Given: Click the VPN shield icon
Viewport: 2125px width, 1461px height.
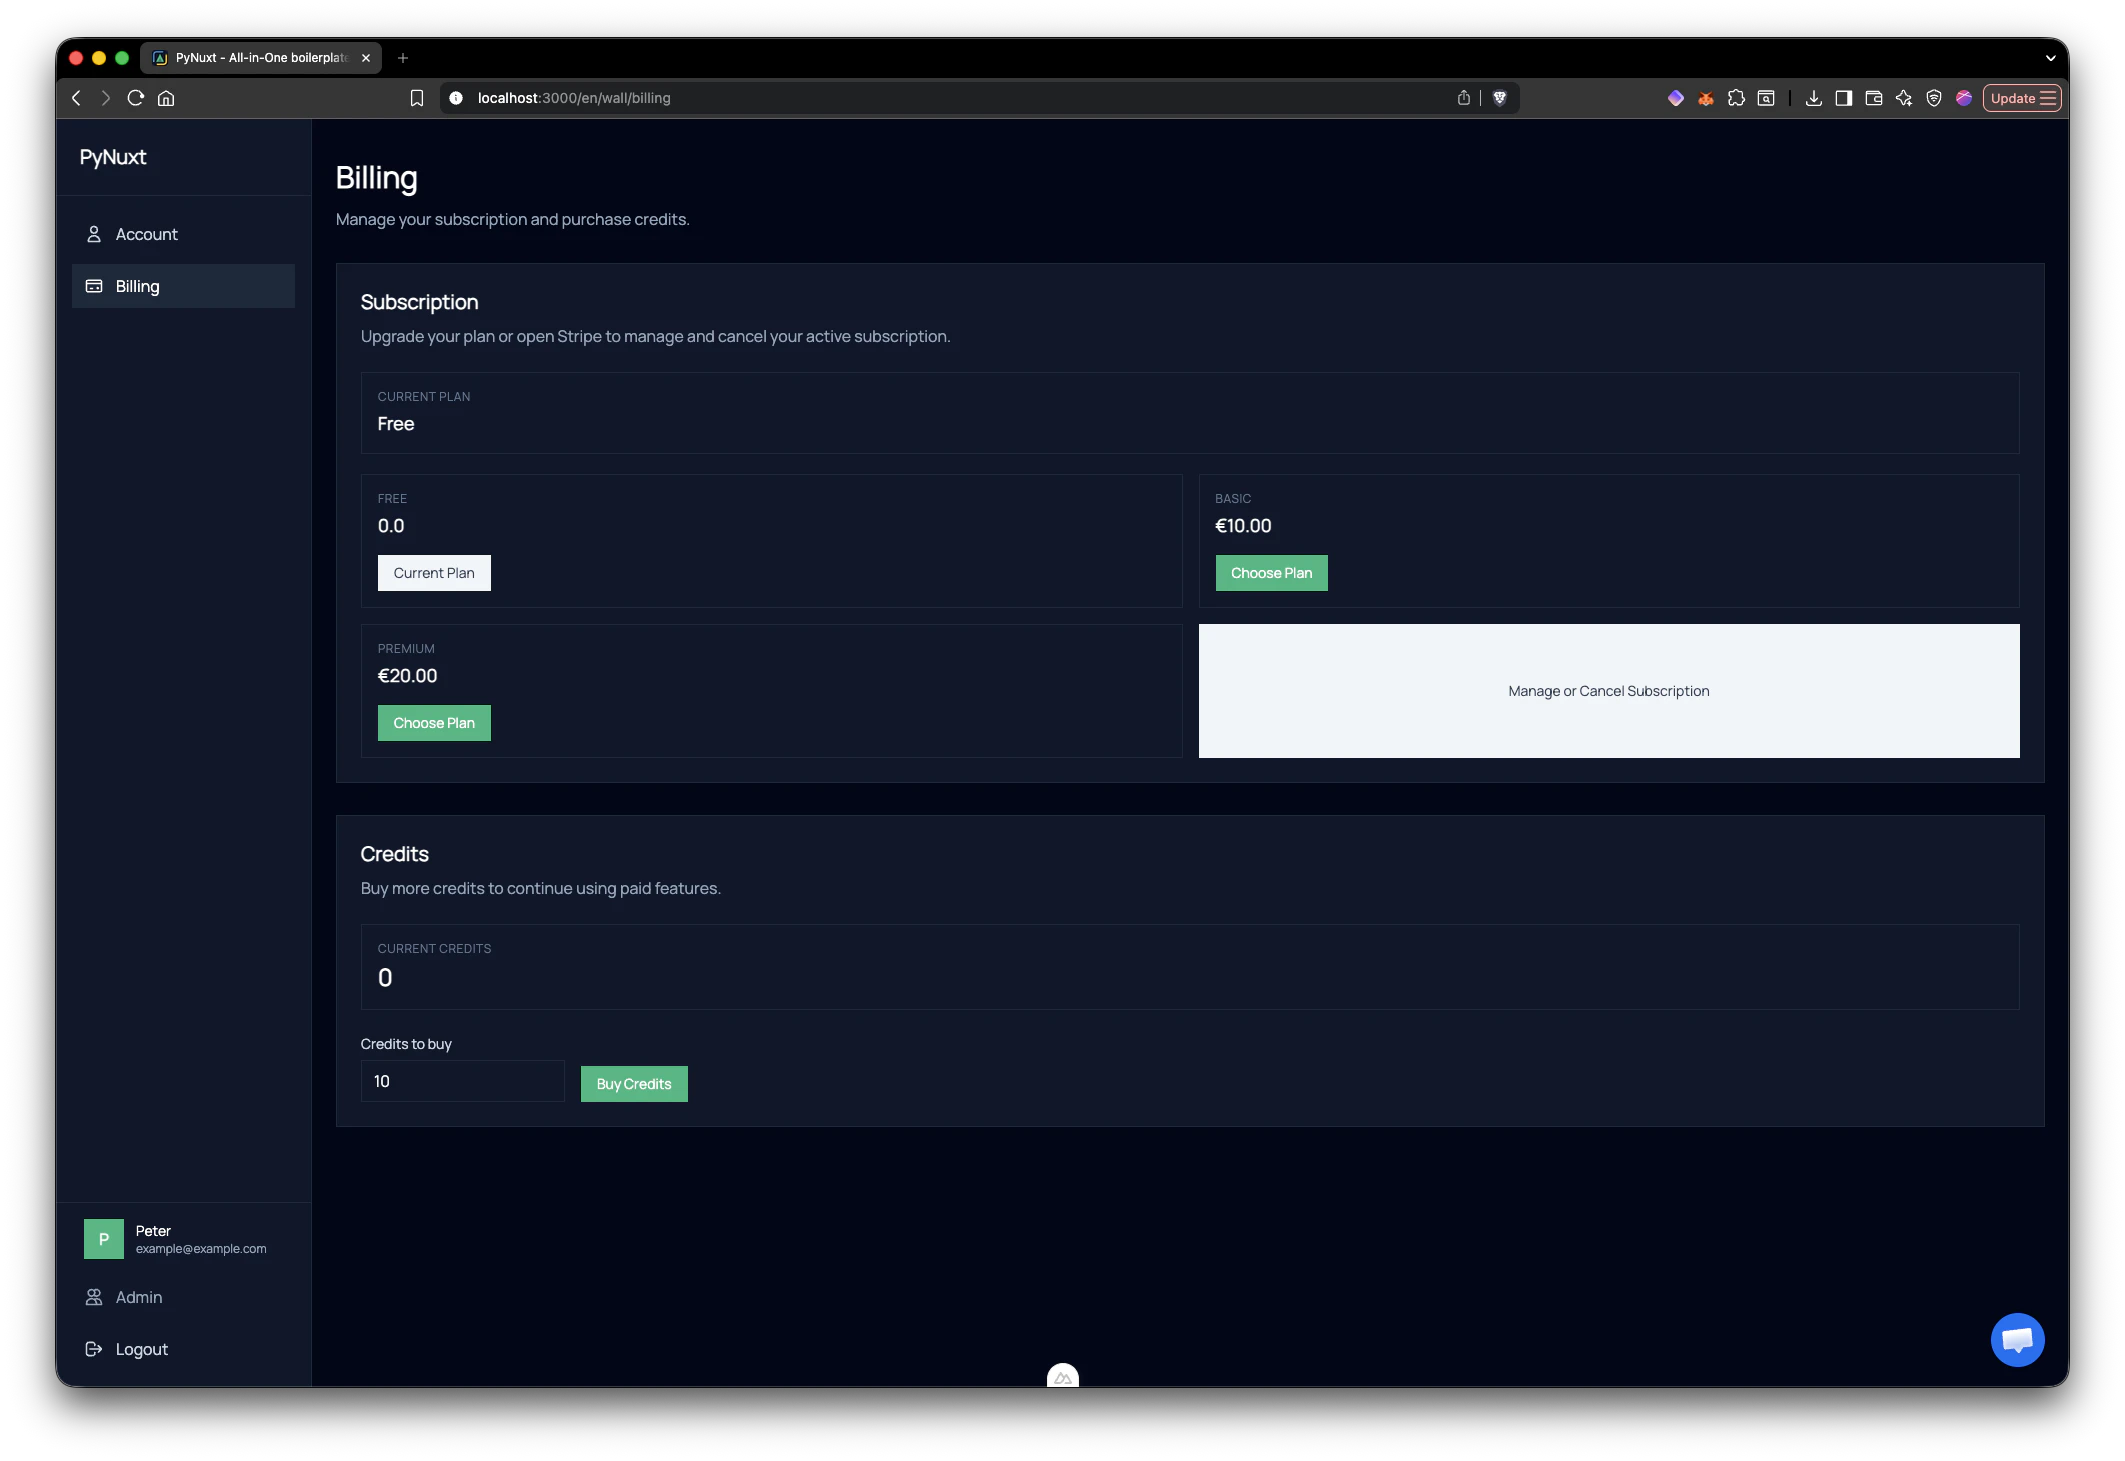Looking at the screenshot, I should coord(1934,98).
